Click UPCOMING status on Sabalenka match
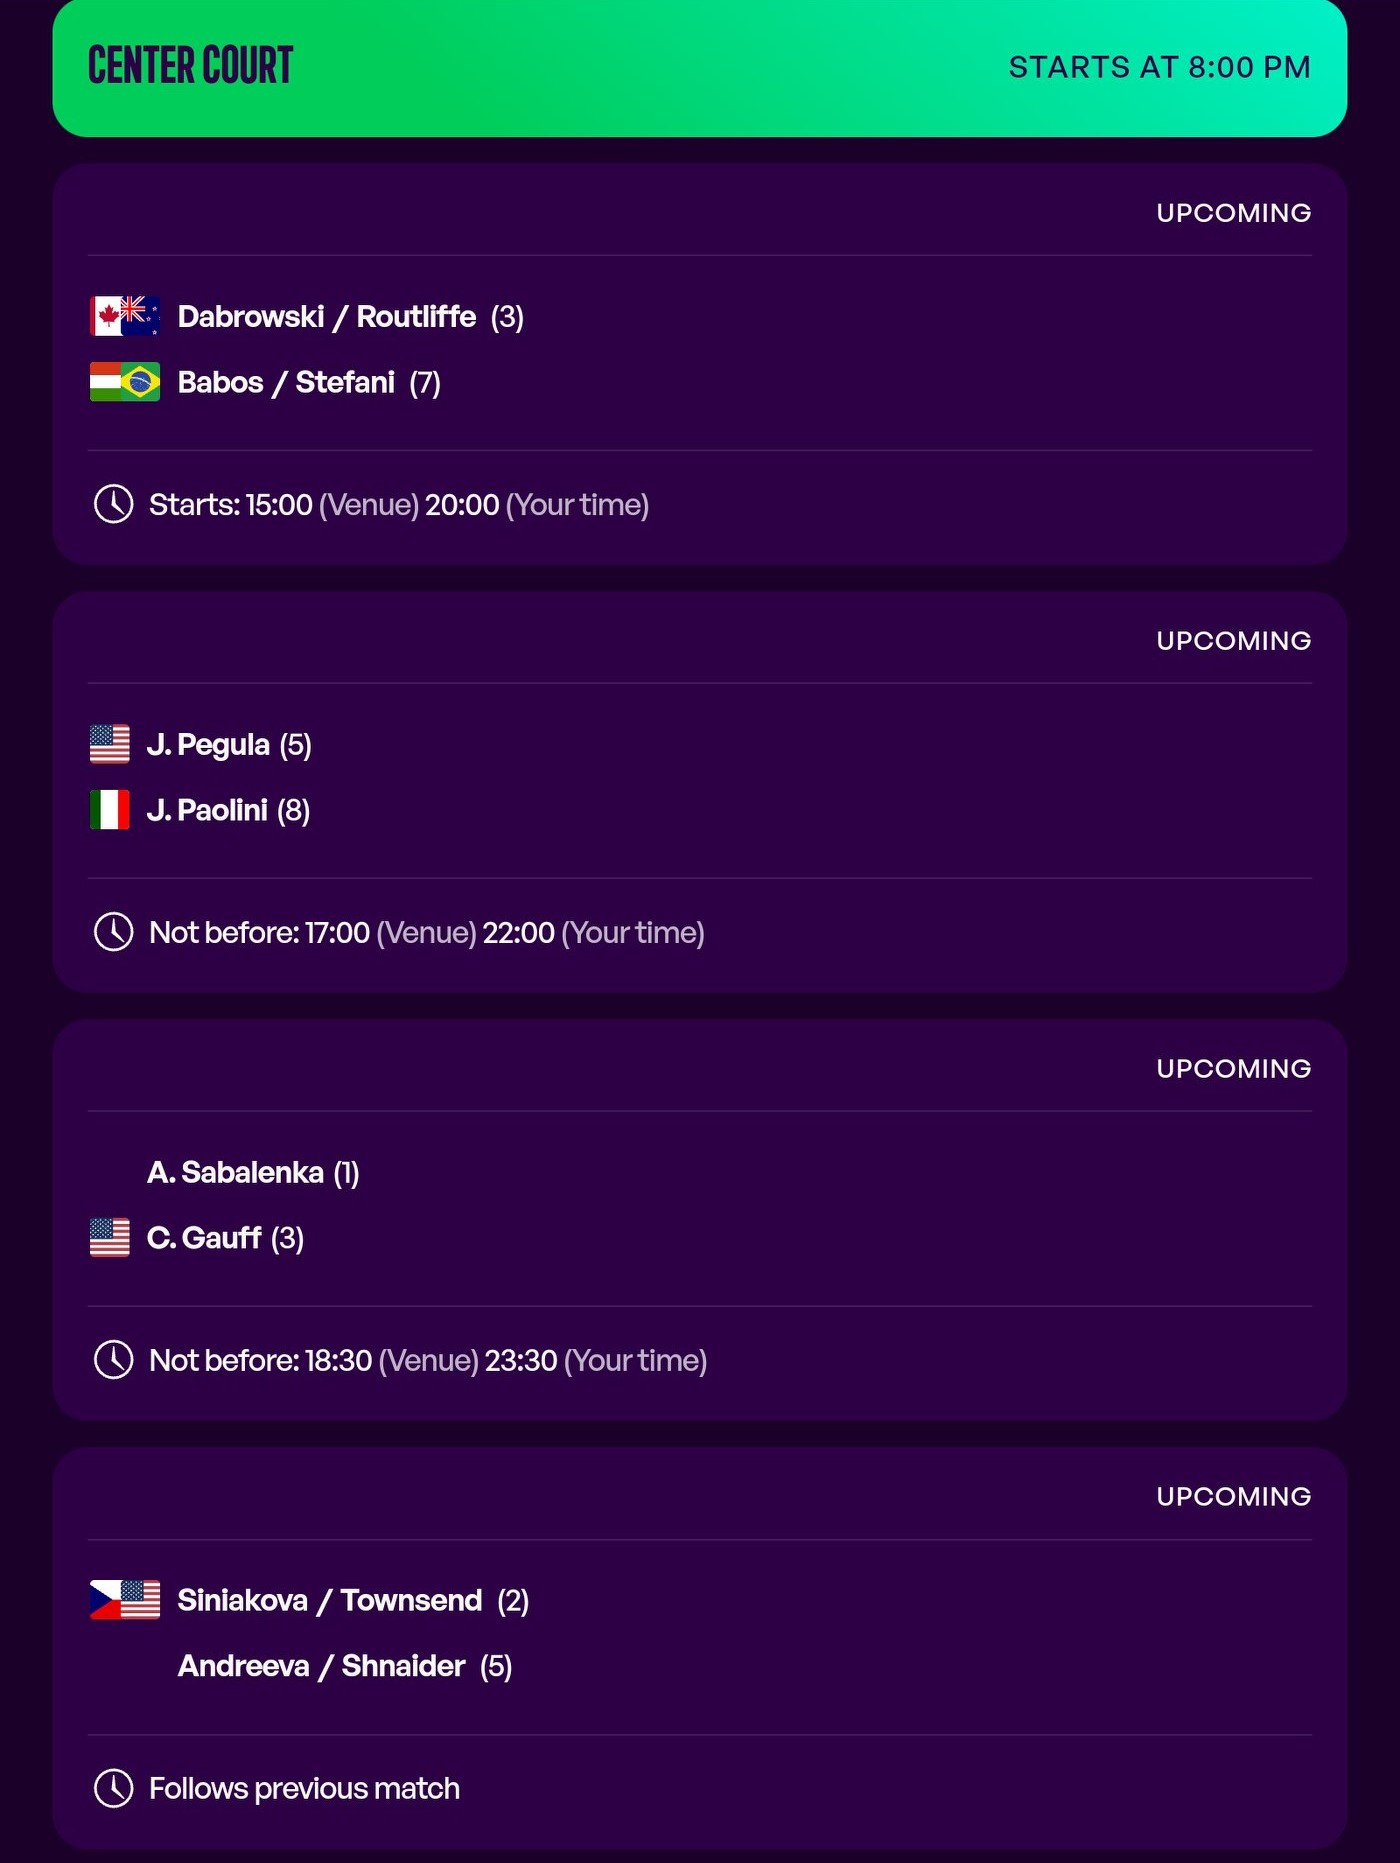1400x1863 pixels. pyautogui.click(x=1233, y=1069)
